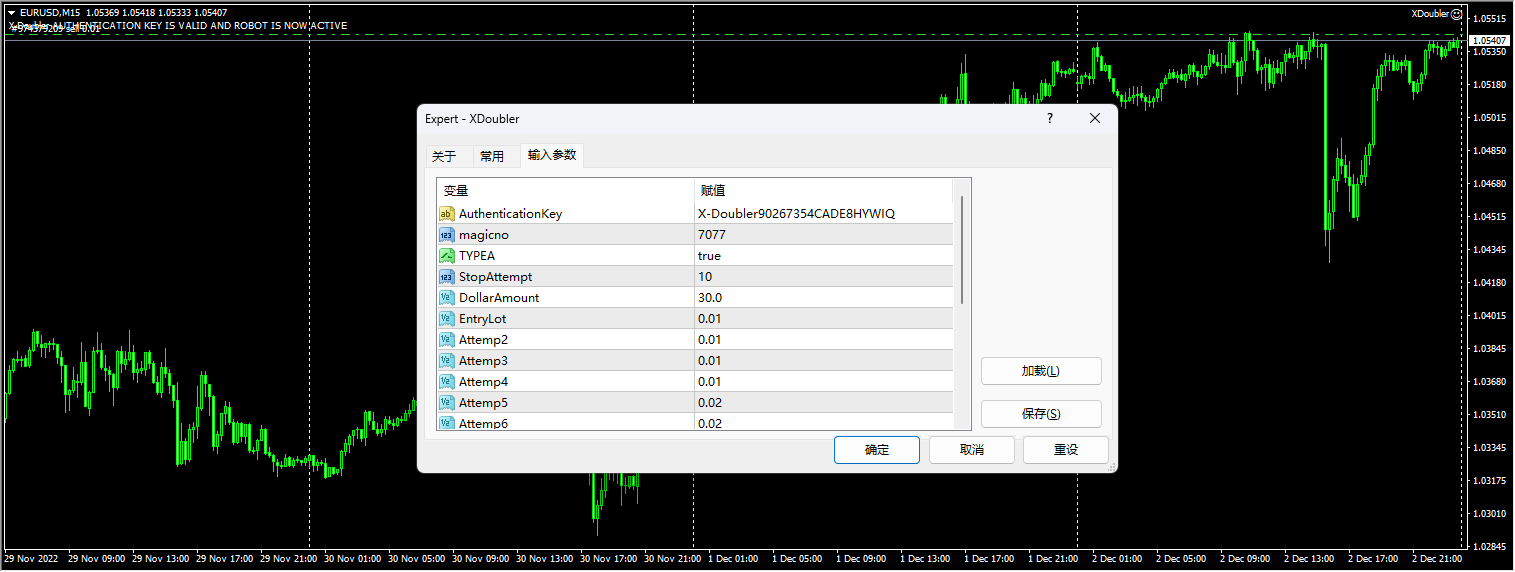Screen dimensions: 1515x572
Task: Open the 常用 tab
Action: (x=492, y=156)
